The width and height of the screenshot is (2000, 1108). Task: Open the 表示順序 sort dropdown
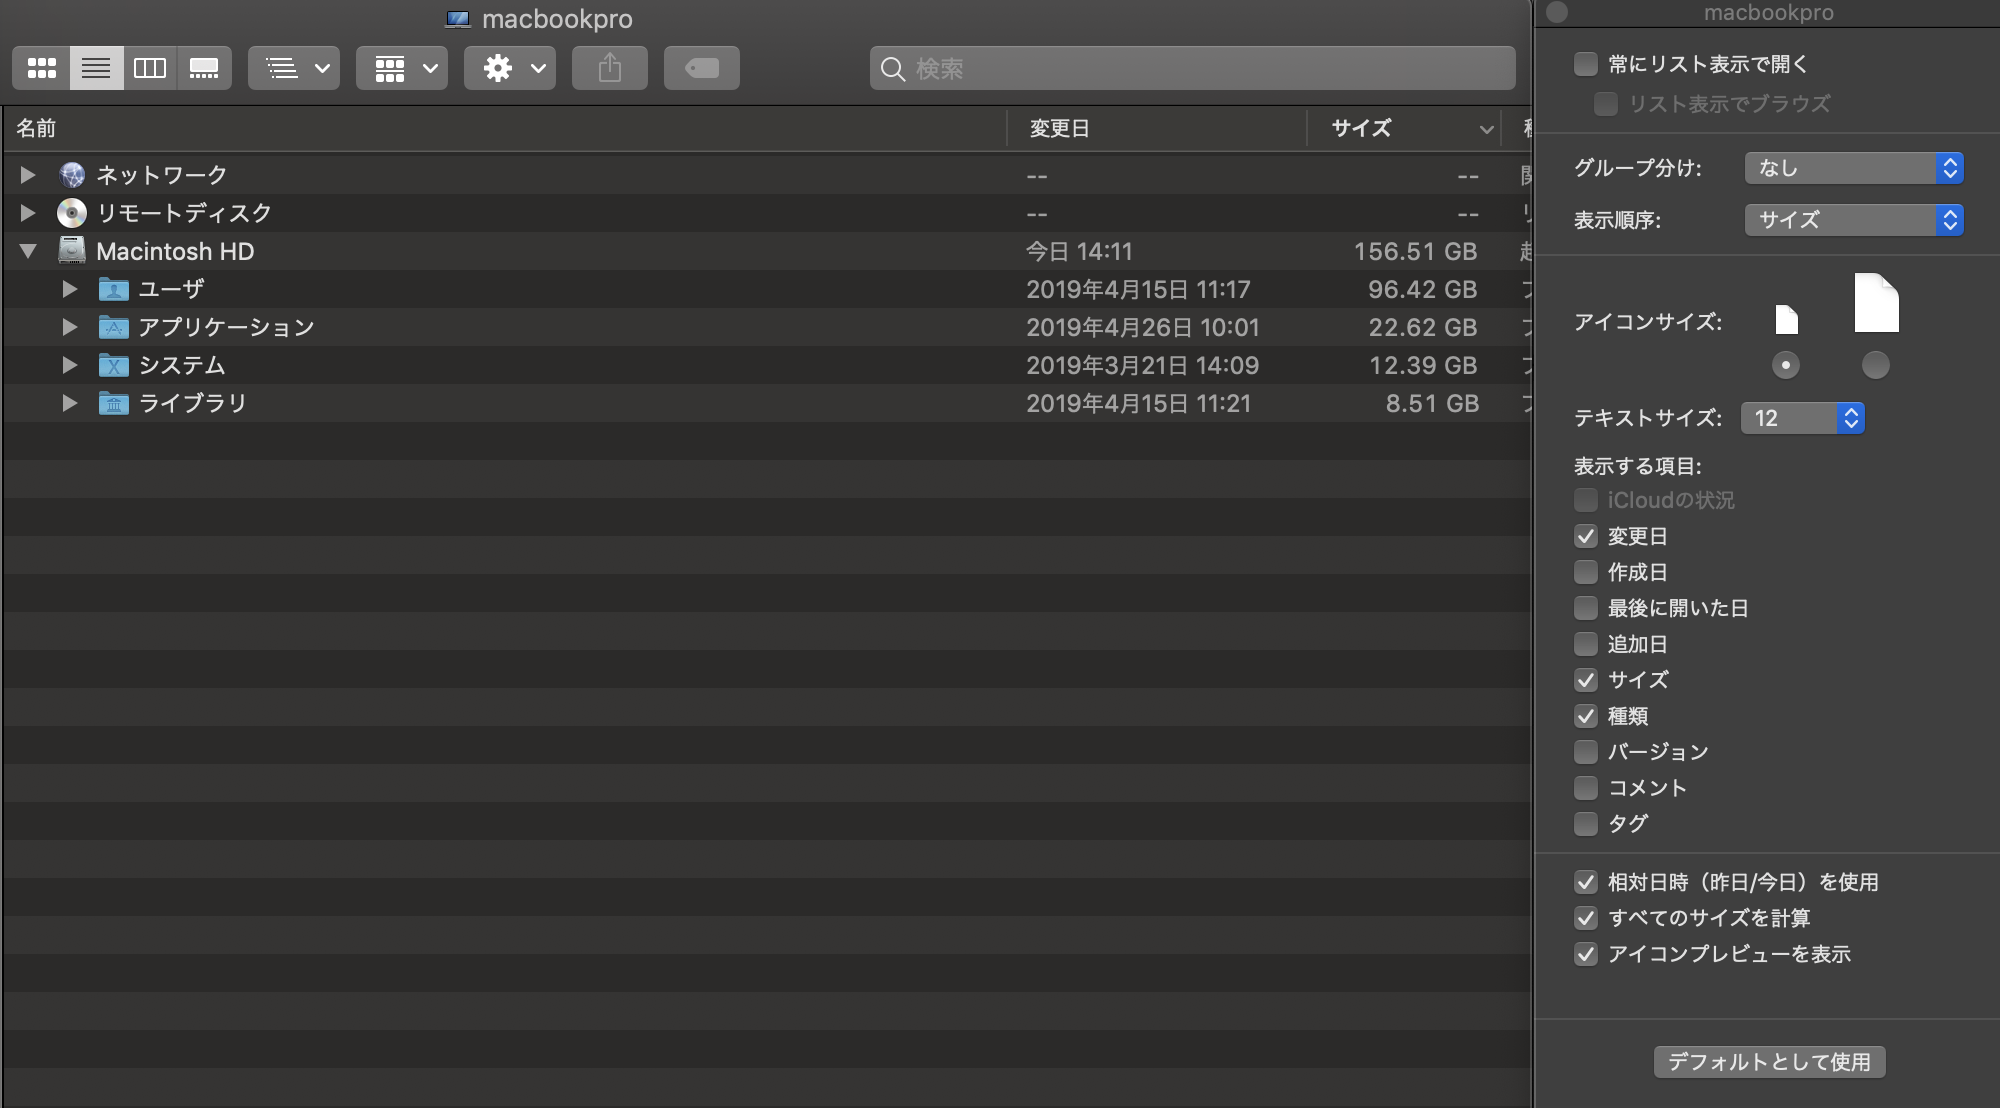click(x=1854, y=220)
